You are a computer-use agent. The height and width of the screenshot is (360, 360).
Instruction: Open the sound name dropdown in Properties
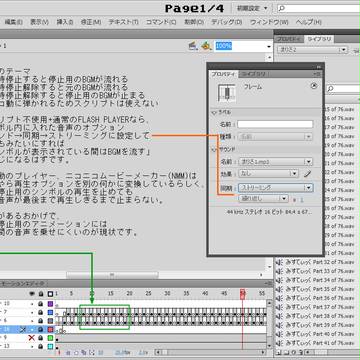[276, 161]
